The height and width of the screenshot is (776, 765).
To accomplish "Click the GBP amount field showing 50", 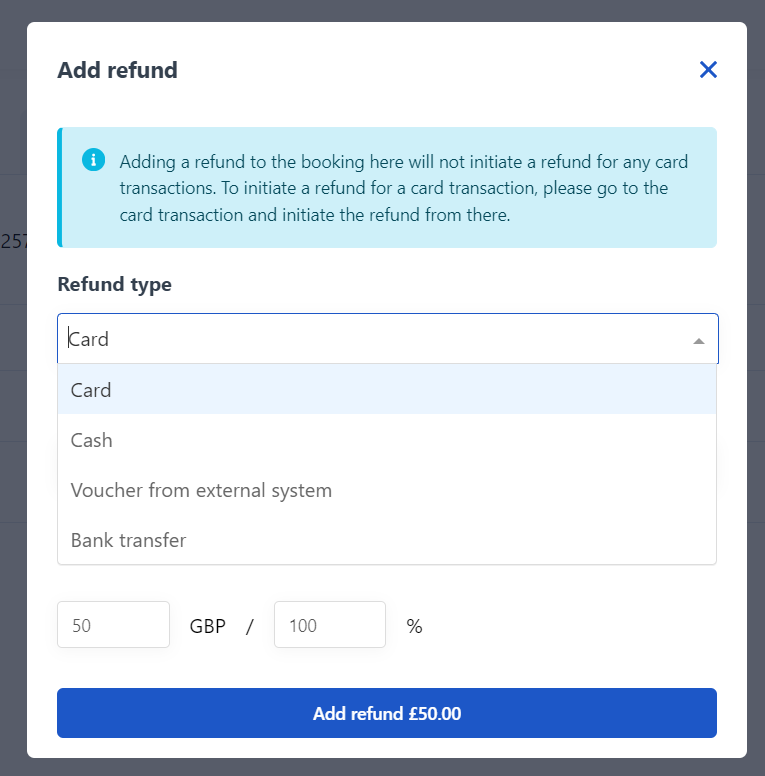I will [113, 625].
